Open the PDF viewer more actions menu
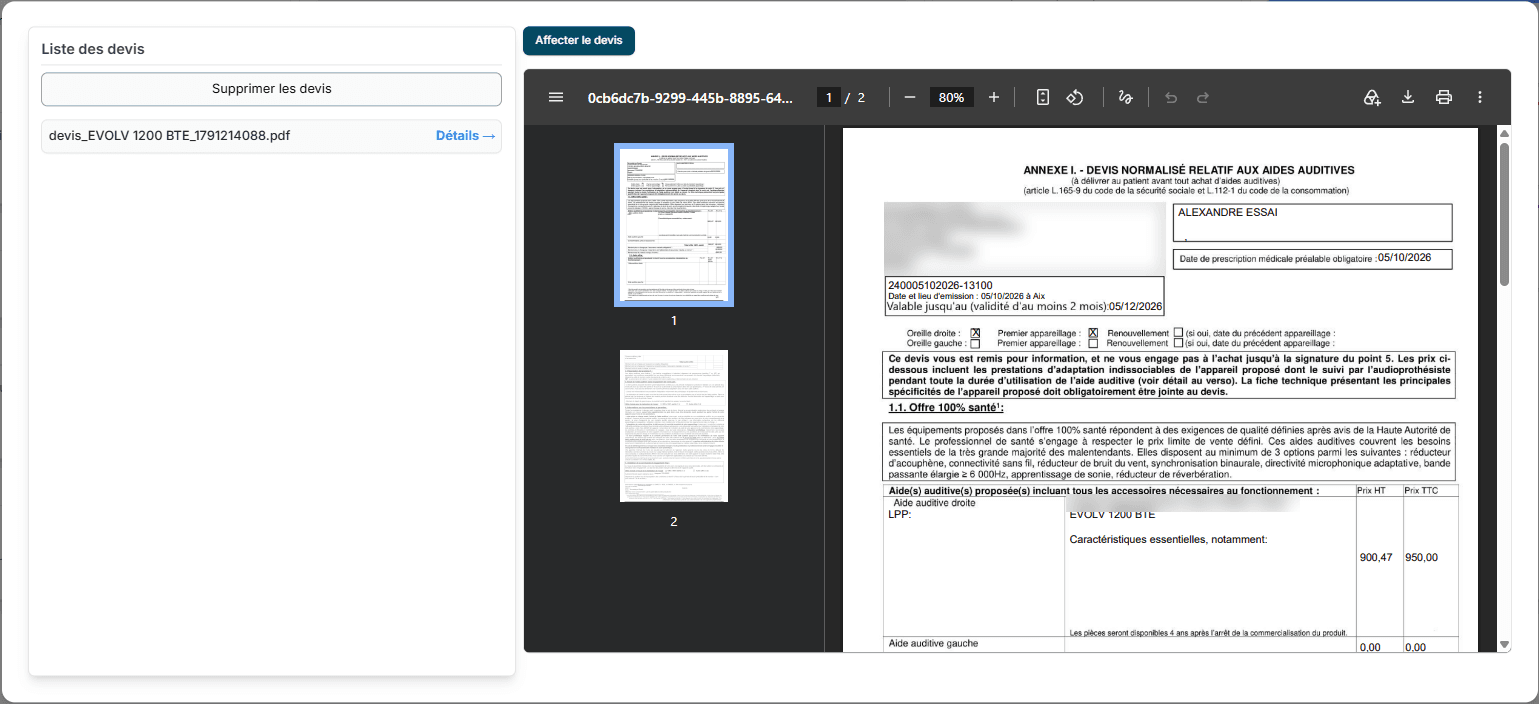1539x704 pixels. tap(1480, 97)
